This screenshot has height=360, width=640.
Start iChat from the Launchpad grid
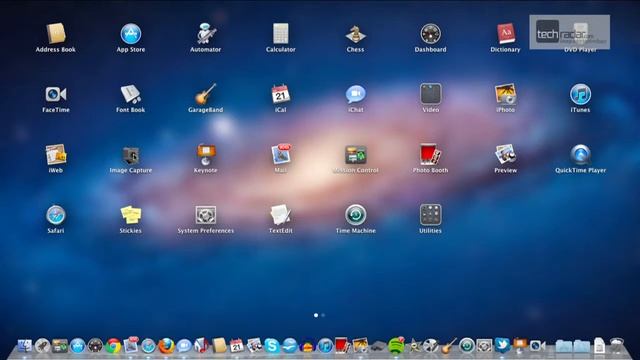(x=355, y=94)
